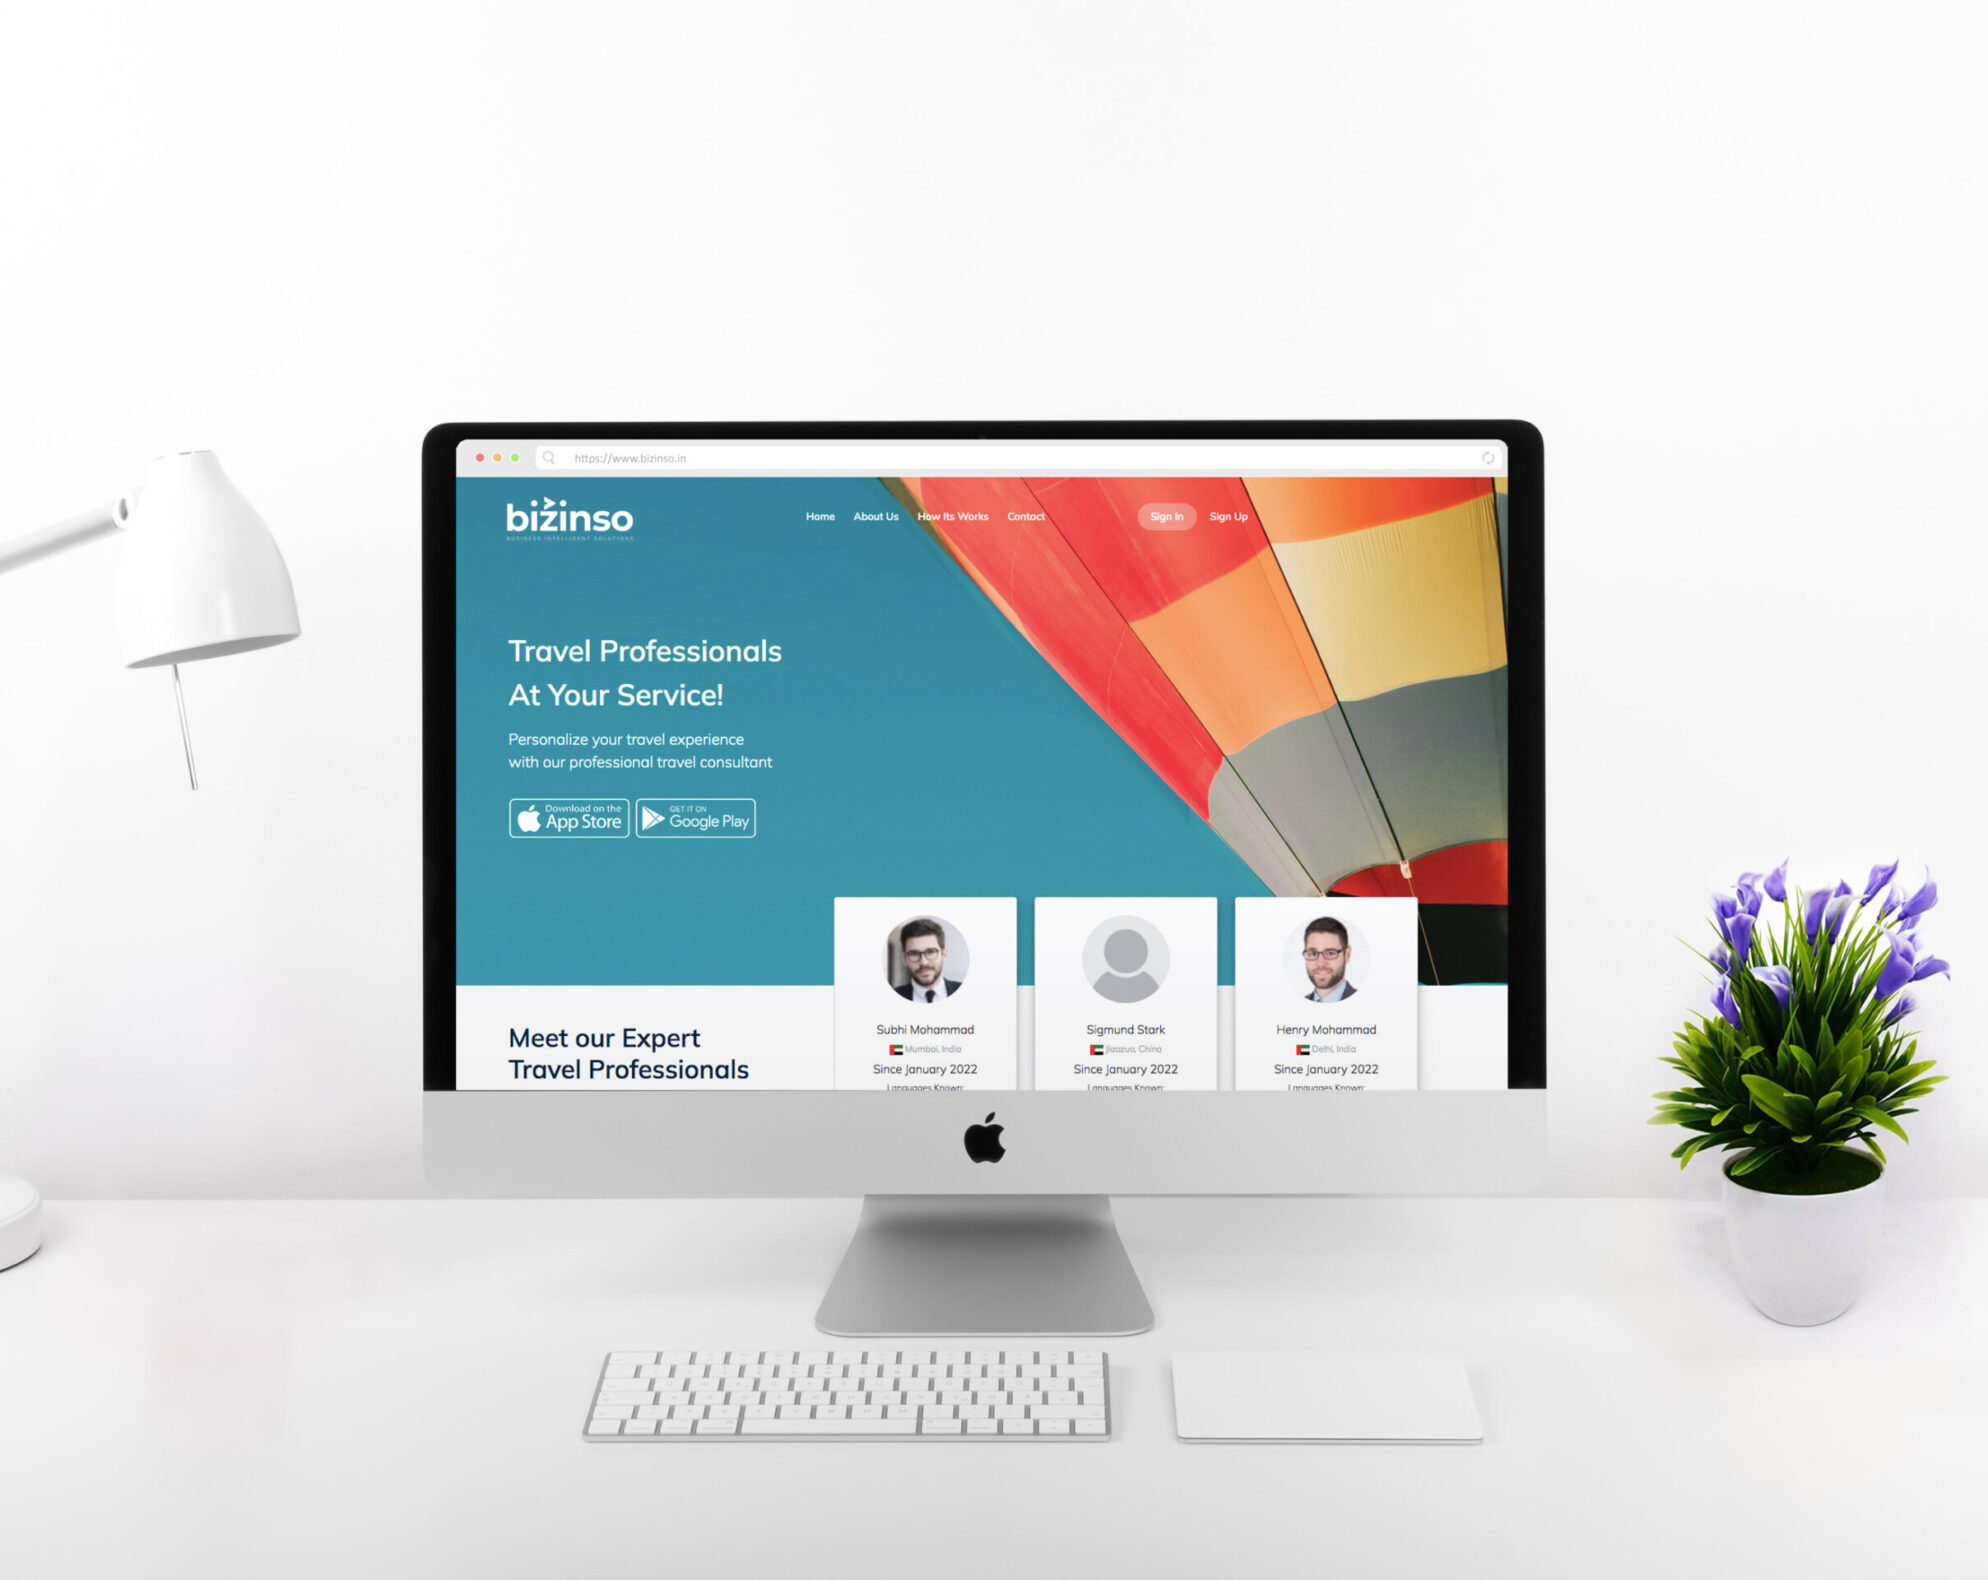Select the How It Works menu item
Image resolution: width=1988 pixels, height=1580 pixels.
pos(955,516)
